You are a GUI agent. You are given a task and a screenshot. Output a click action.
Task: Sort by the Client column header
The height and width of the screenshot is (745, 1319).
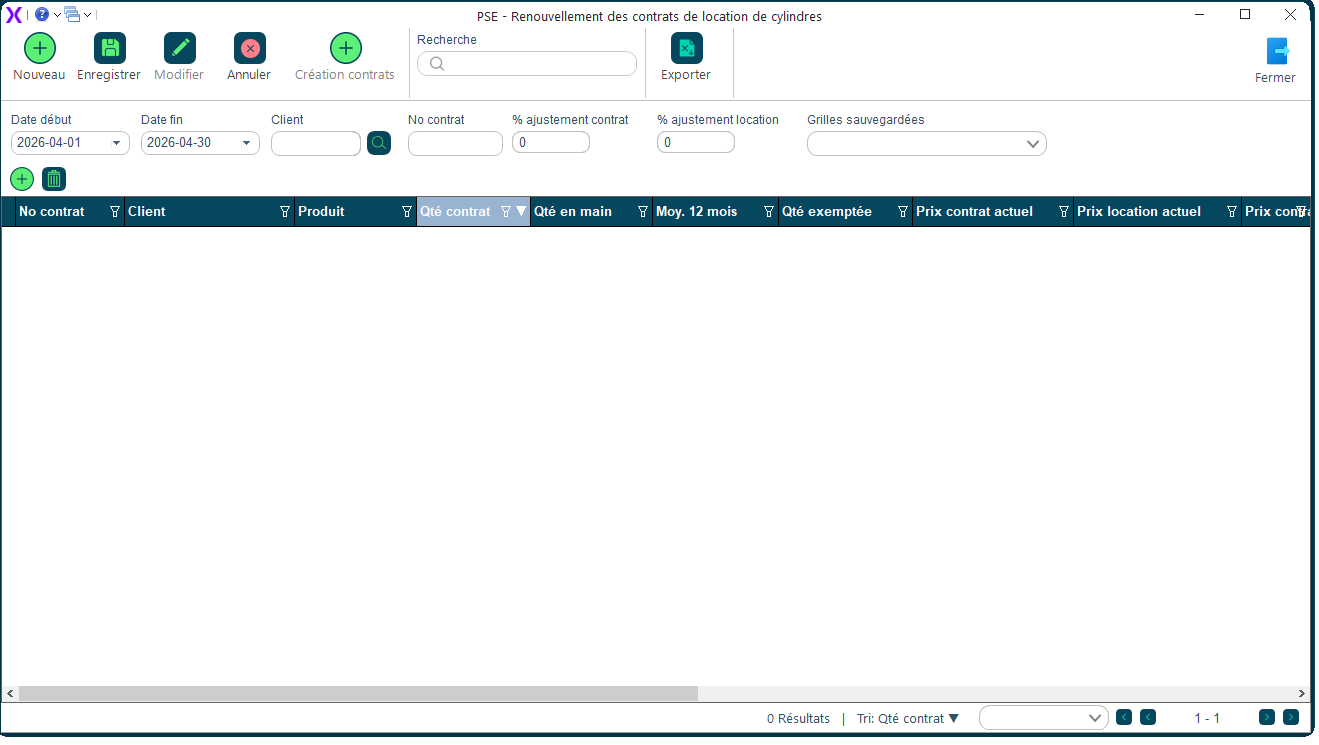[x=147, y=212]
